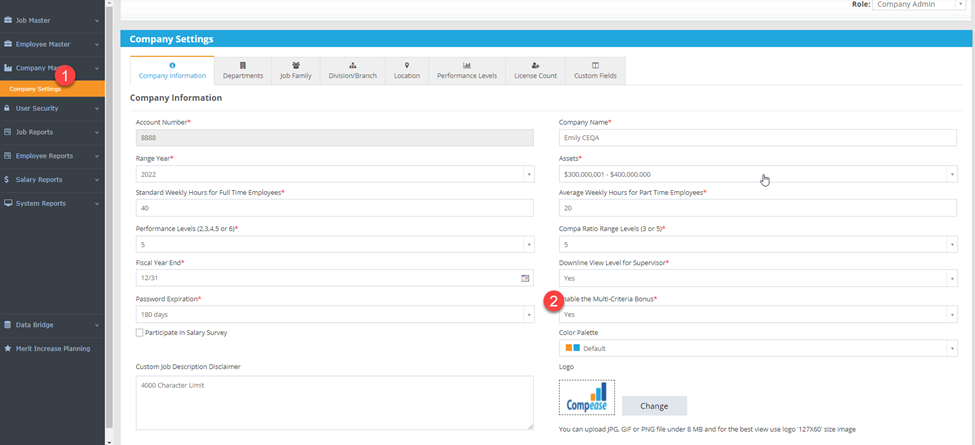
Task: Open the Password Expiration dropdown
Action: (x=335, y=314)
